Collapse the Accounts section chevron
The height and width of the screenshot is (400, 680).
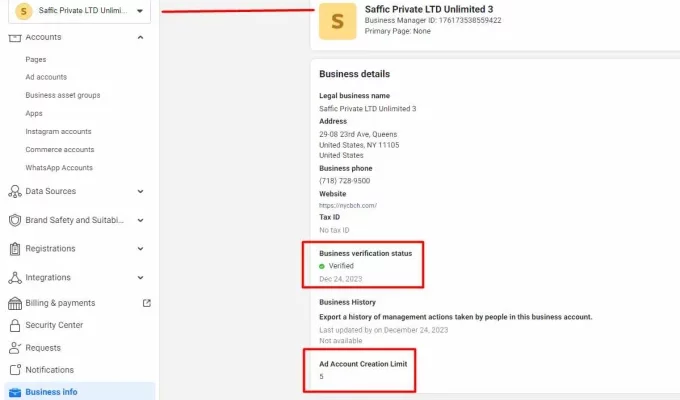(141, 37)
